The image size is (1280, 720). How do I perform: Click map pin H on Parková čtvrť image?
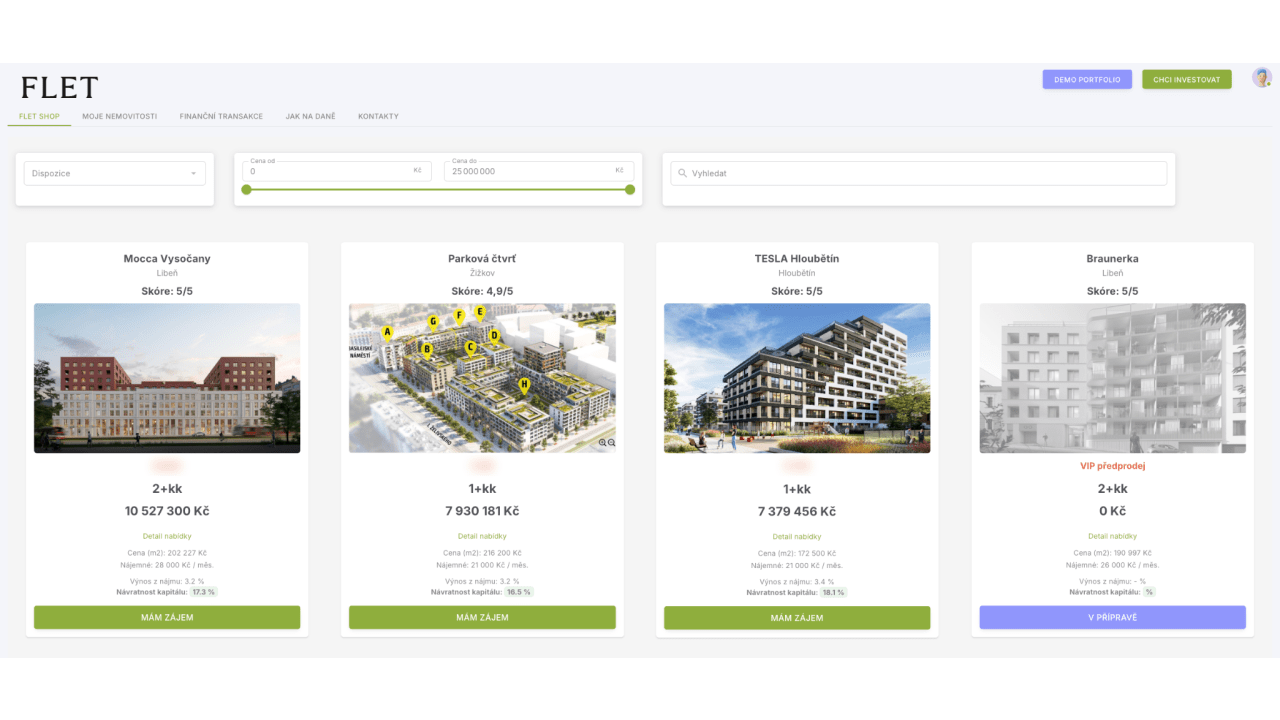(x=523, y=384)
